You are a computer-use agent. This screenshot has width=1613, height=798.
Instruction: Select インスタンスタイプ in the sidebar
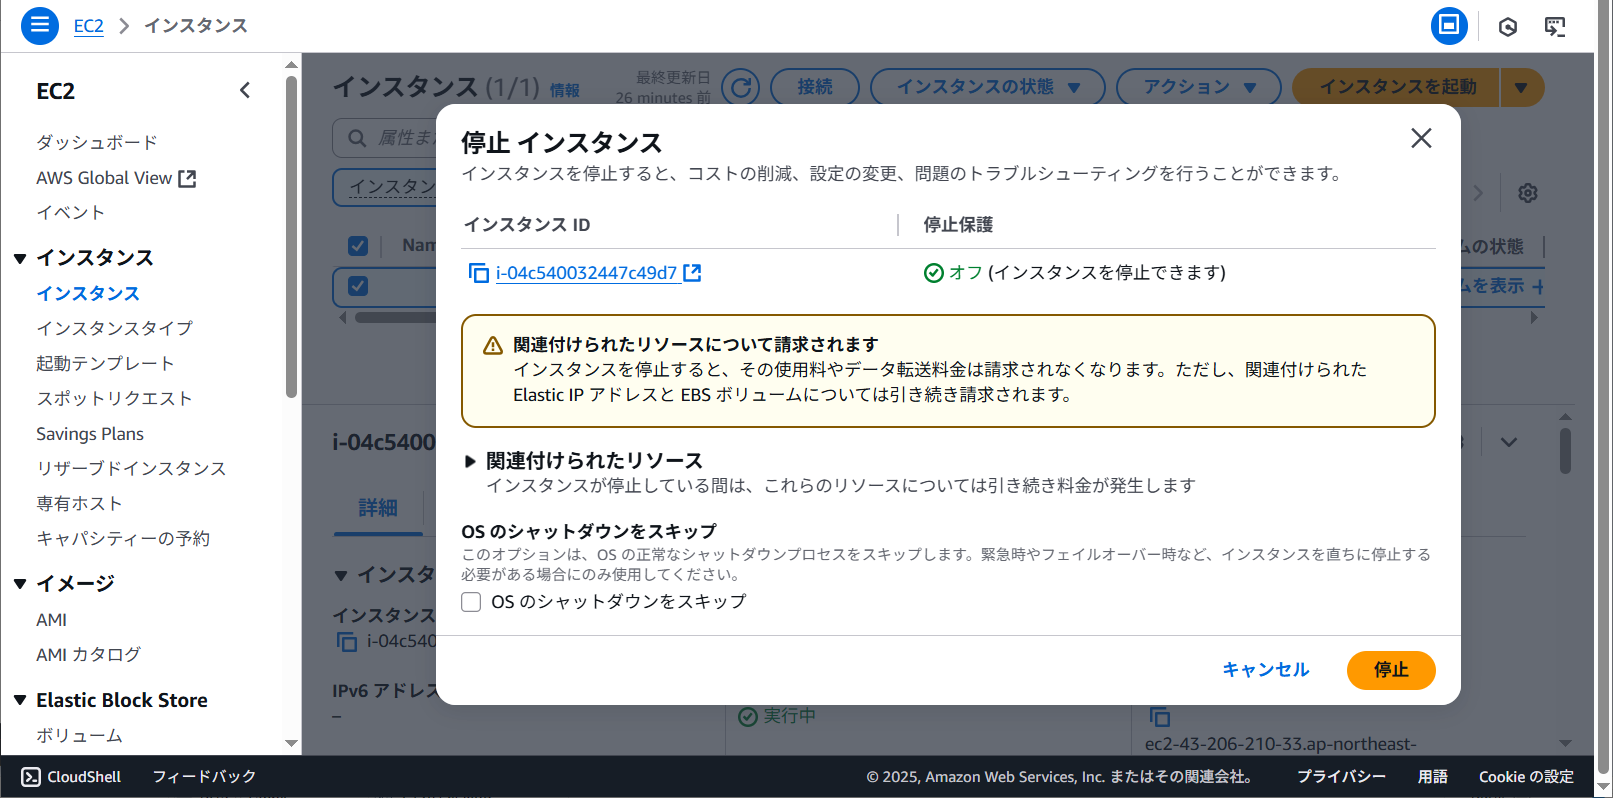pyautogui.click(x=114, y=328)
